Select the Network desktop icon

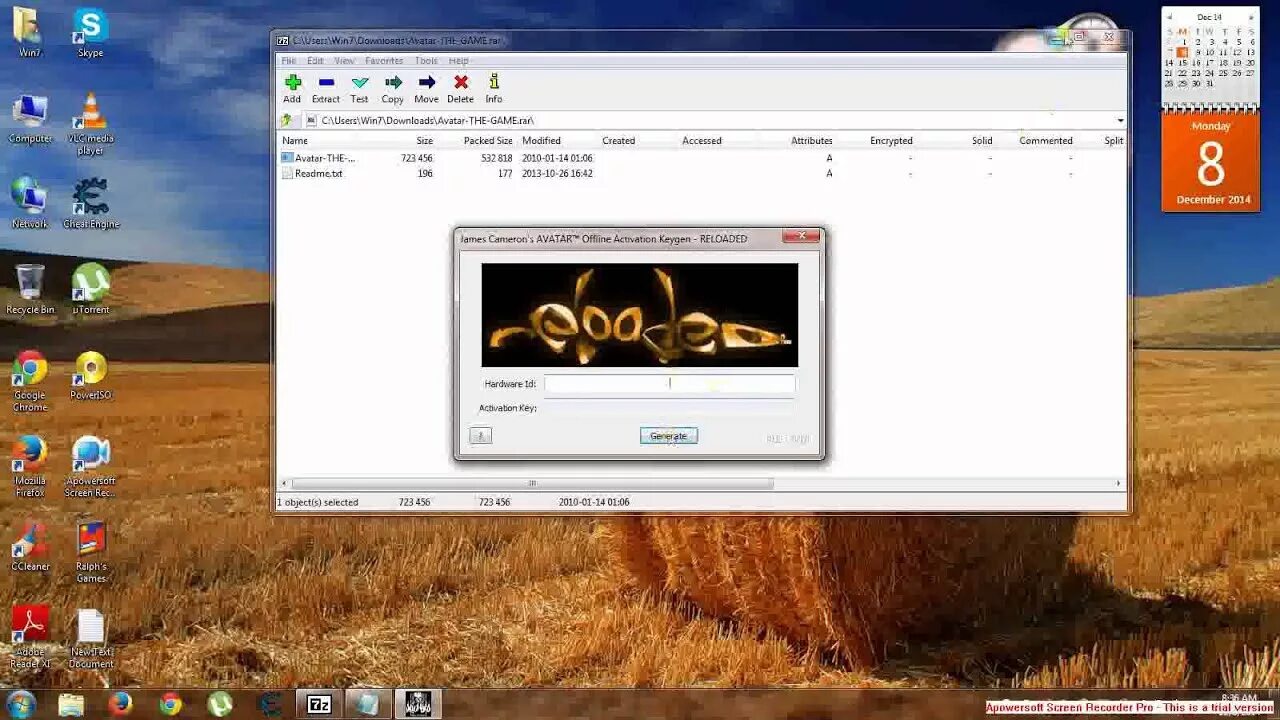pyautogui.click(x=30, y=204)
